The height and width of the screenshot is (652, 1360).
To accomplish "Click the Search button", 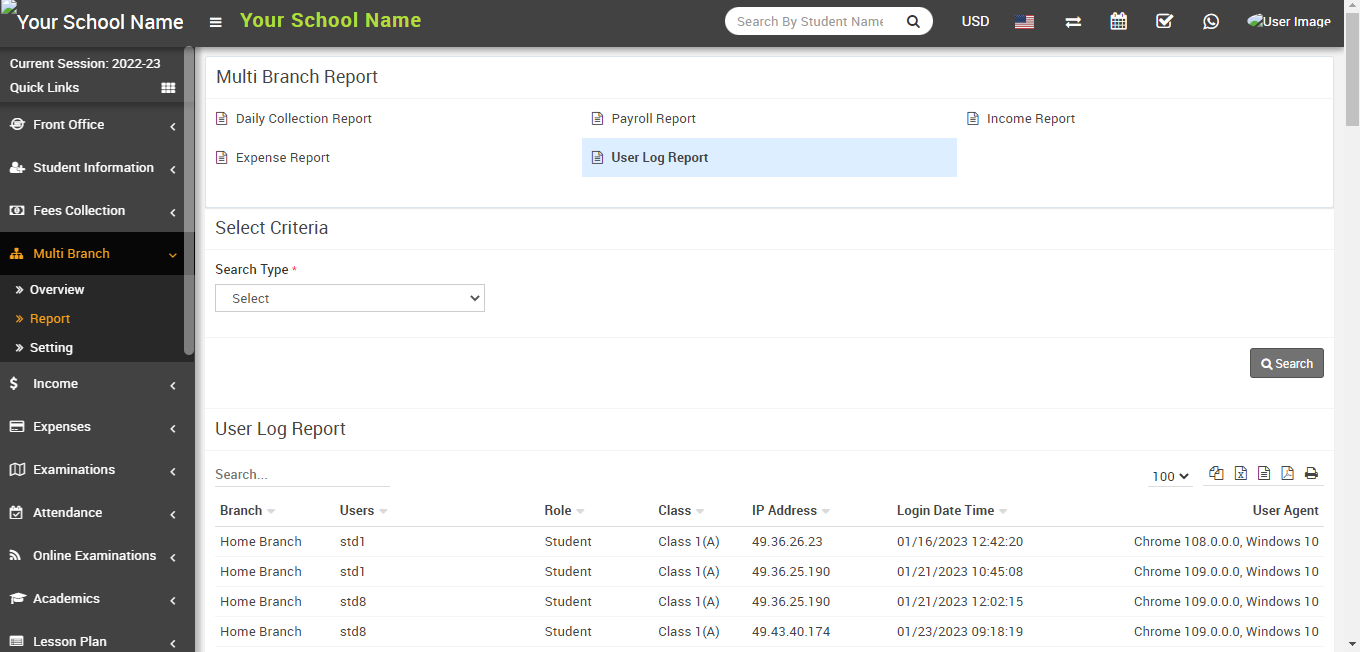I will coord(1286,363).
